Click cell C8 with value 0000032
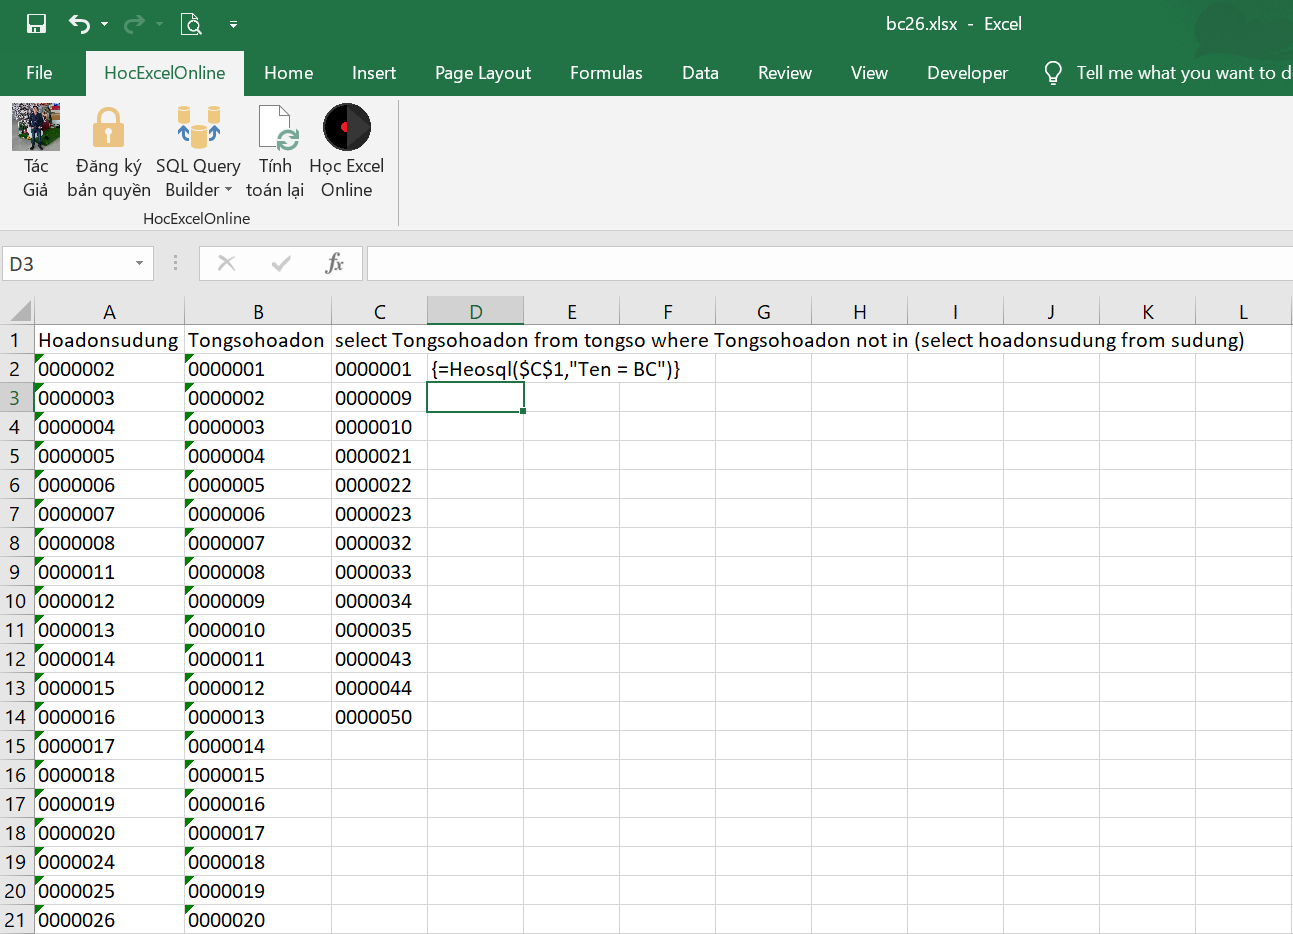 tap(380, 543)
